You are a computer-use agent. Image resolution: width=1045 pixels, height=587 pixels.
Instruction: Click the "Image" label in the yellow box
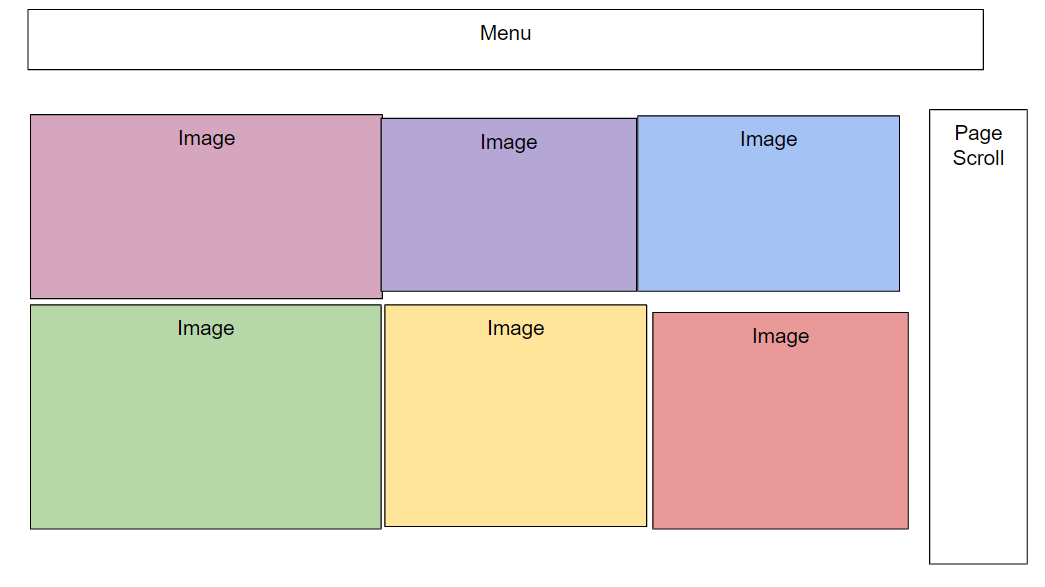click(516, 329)
